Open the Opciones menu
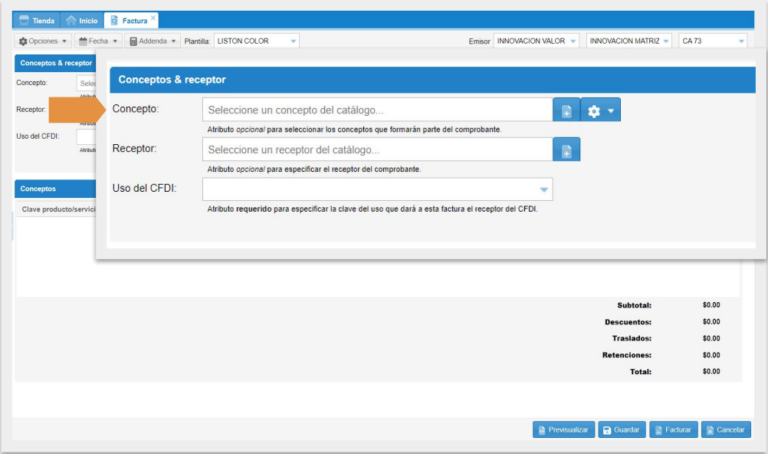The height and width of the screenshot is (454, 768). (43, 41)
